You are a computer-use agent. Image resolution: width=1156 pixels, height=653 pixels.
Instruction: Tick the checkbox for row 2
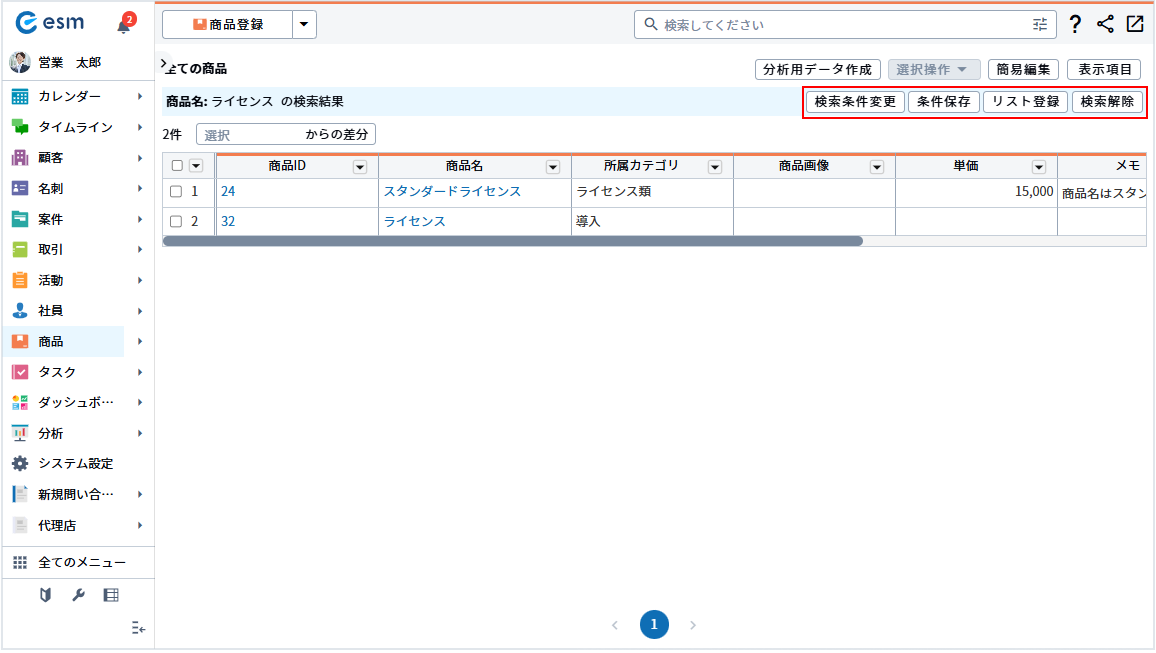pyautogui.click(x=176, y=222)
